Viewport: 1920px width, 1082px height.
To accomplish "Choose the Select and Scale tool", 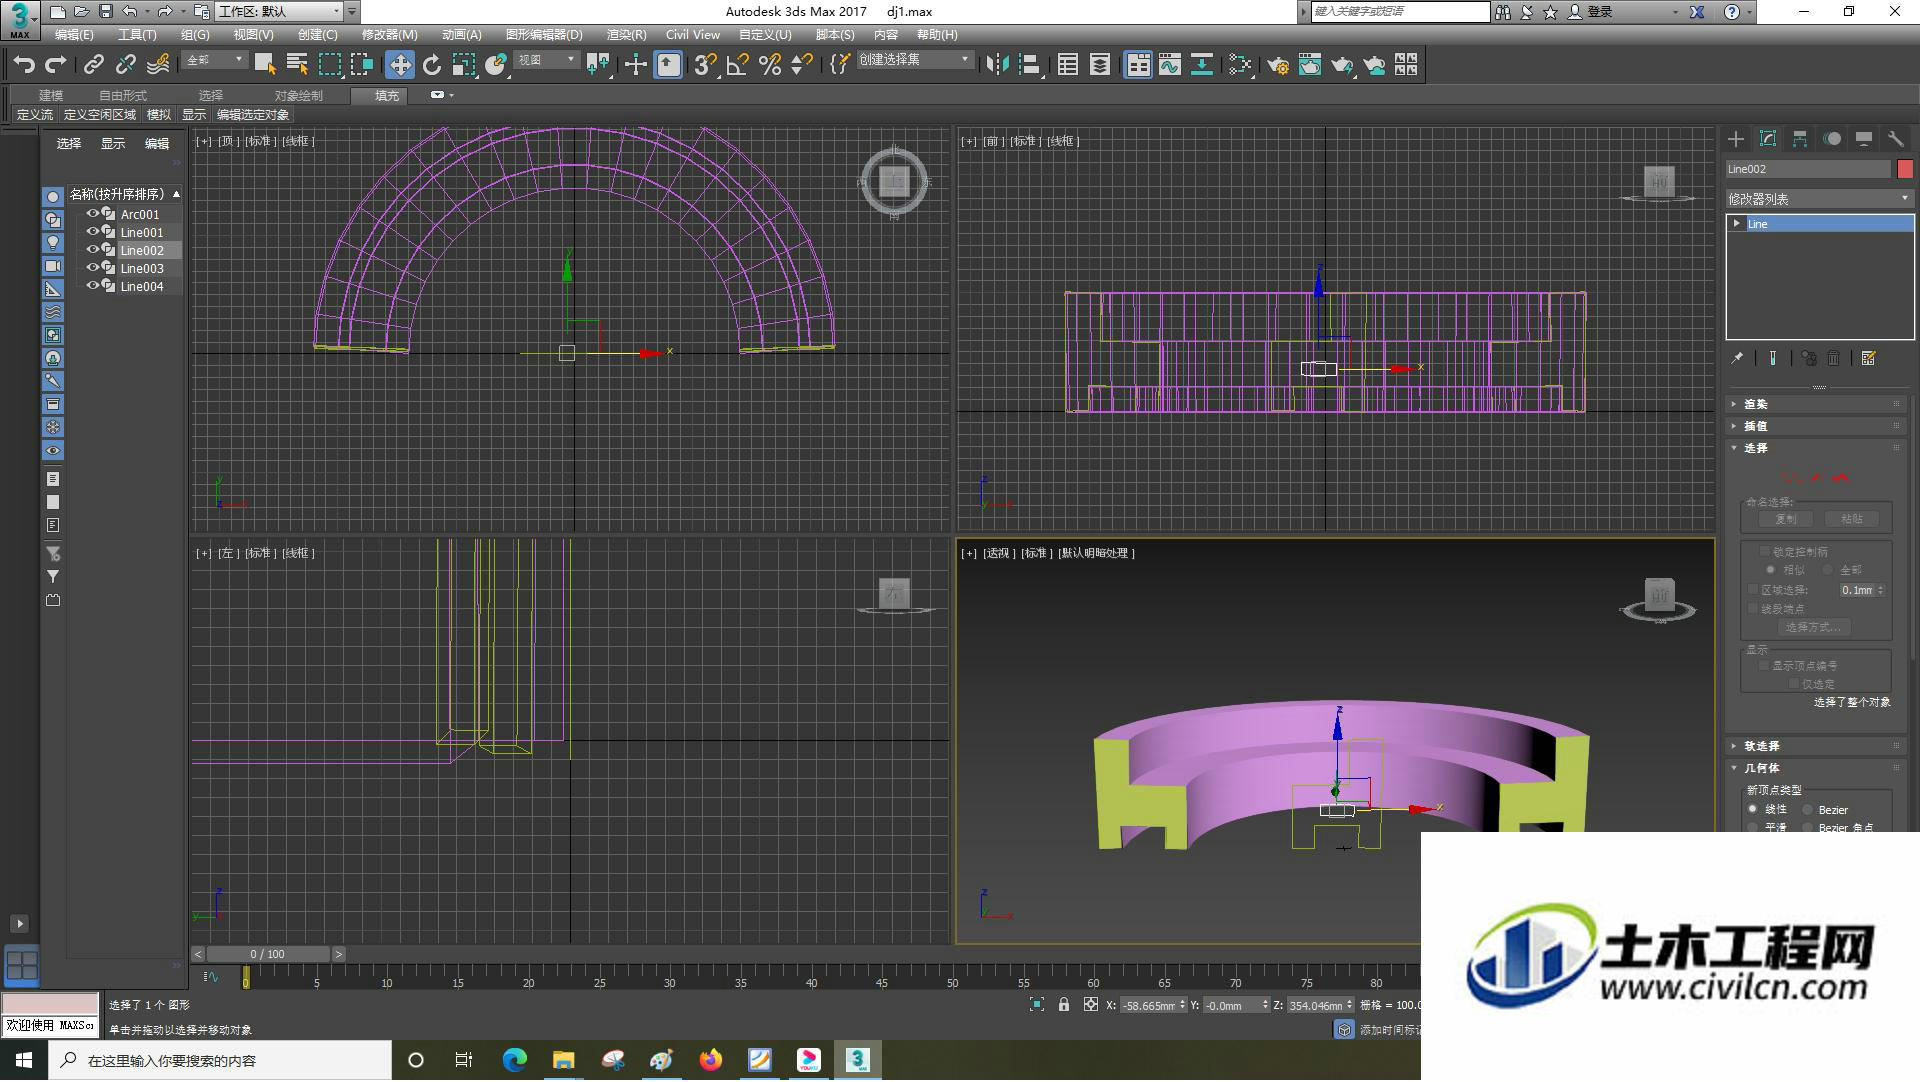I will (464, 65).
